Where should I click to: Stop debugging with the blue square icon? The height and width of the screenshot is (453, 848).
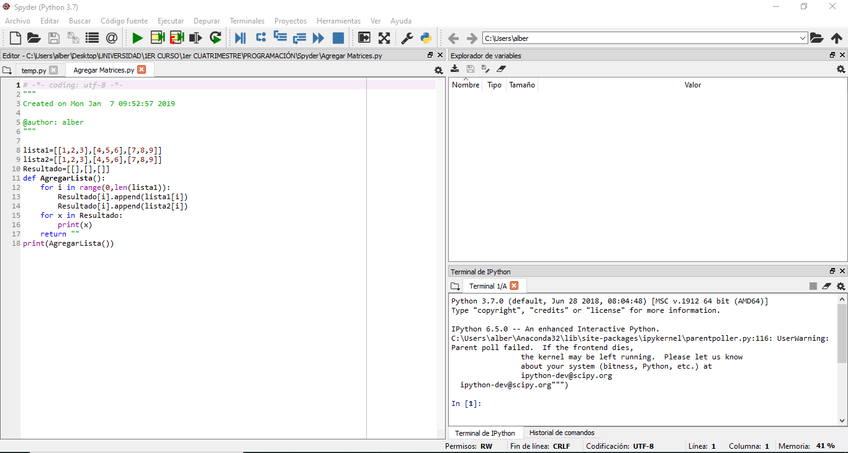click(x=338, y=38)
